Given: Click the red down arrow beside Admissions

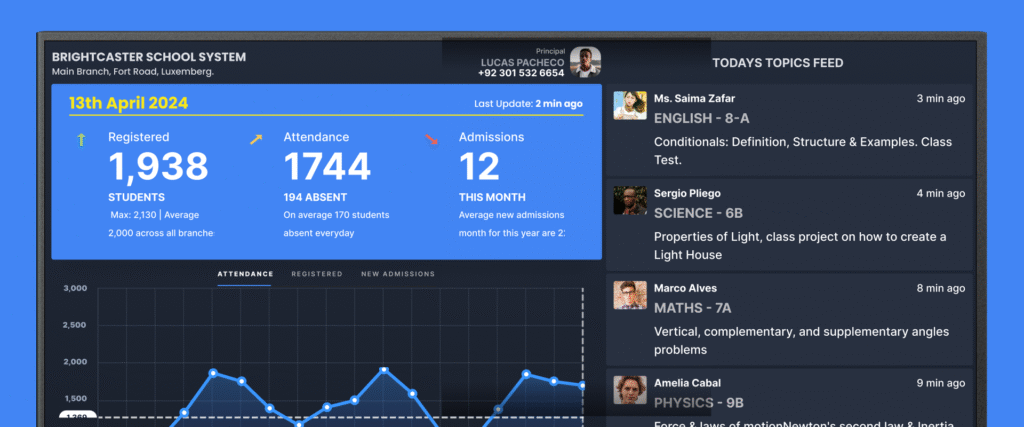Looking at the screenshot, I should [432, 140].
